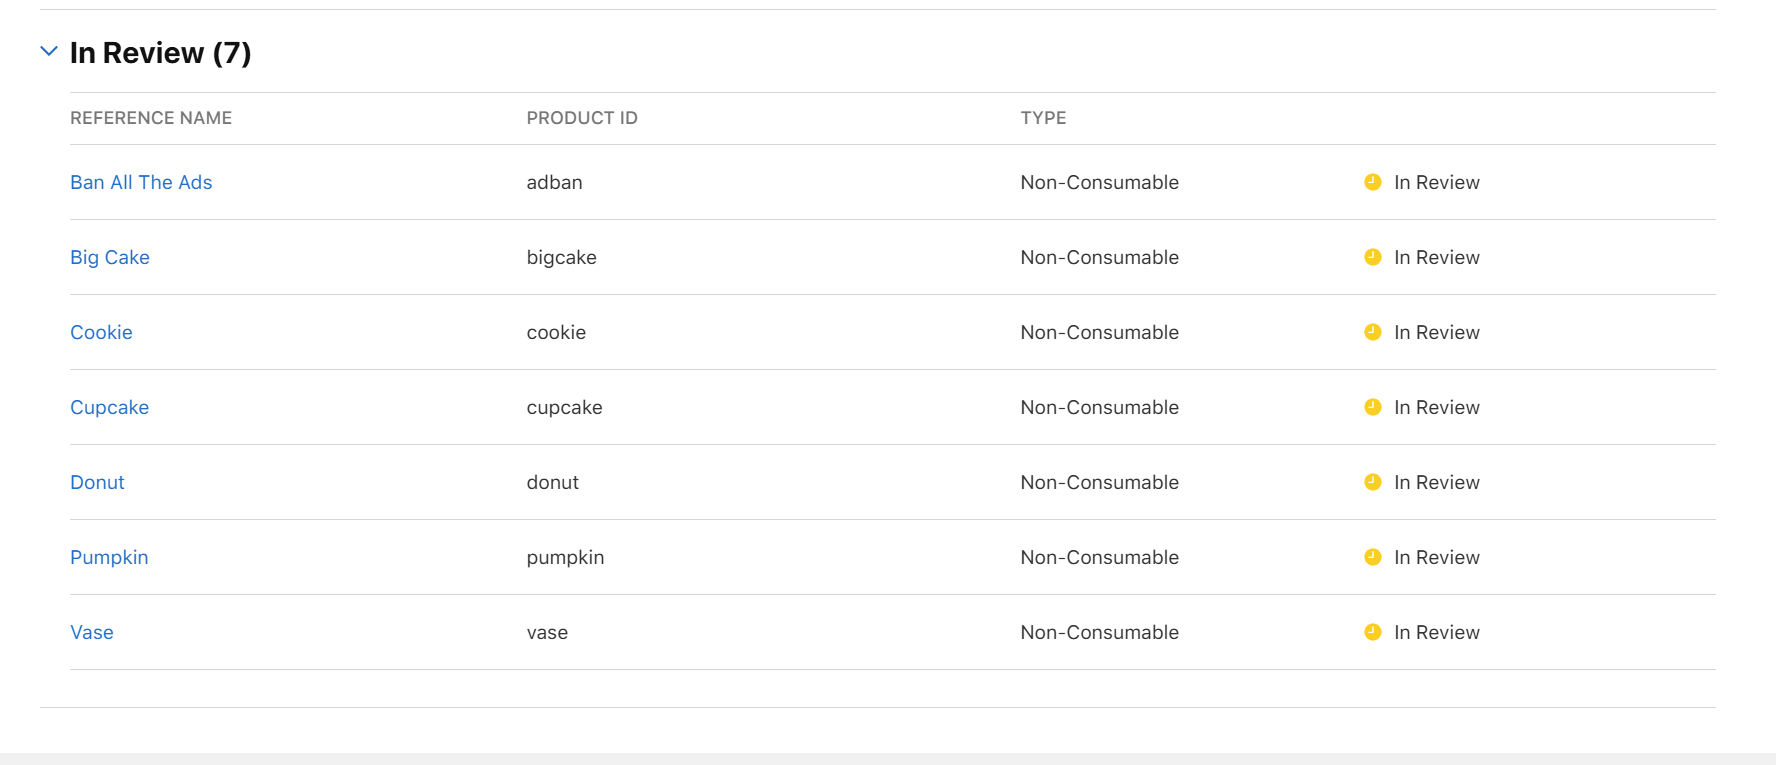This screenshot has height=765, width=1776.
Task: Collapse the In Review section chevron
Action: [x=49, y=51]
